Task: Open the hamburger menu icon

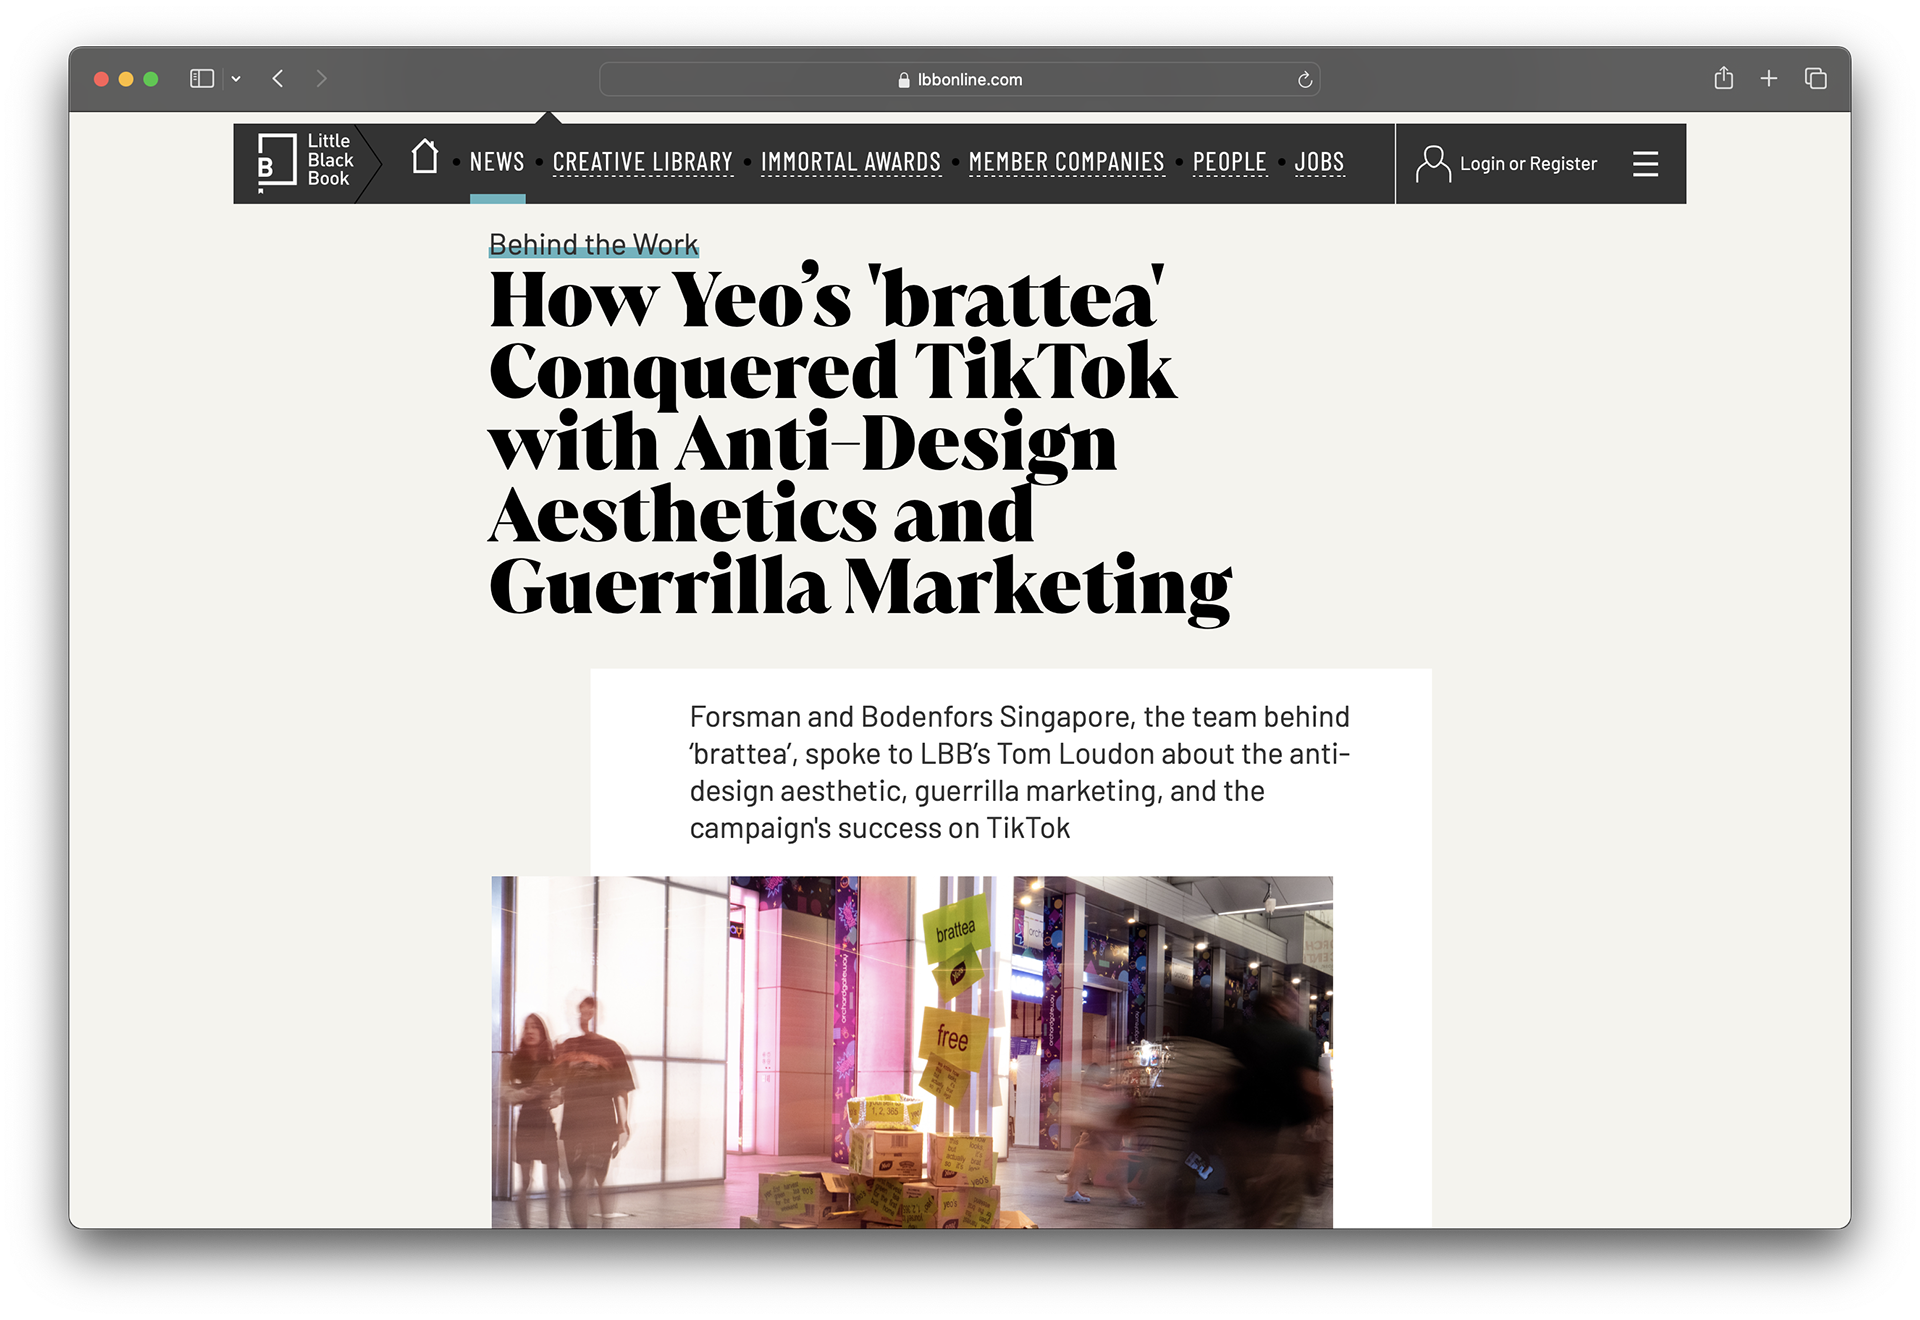Action: click(1645, 163)
